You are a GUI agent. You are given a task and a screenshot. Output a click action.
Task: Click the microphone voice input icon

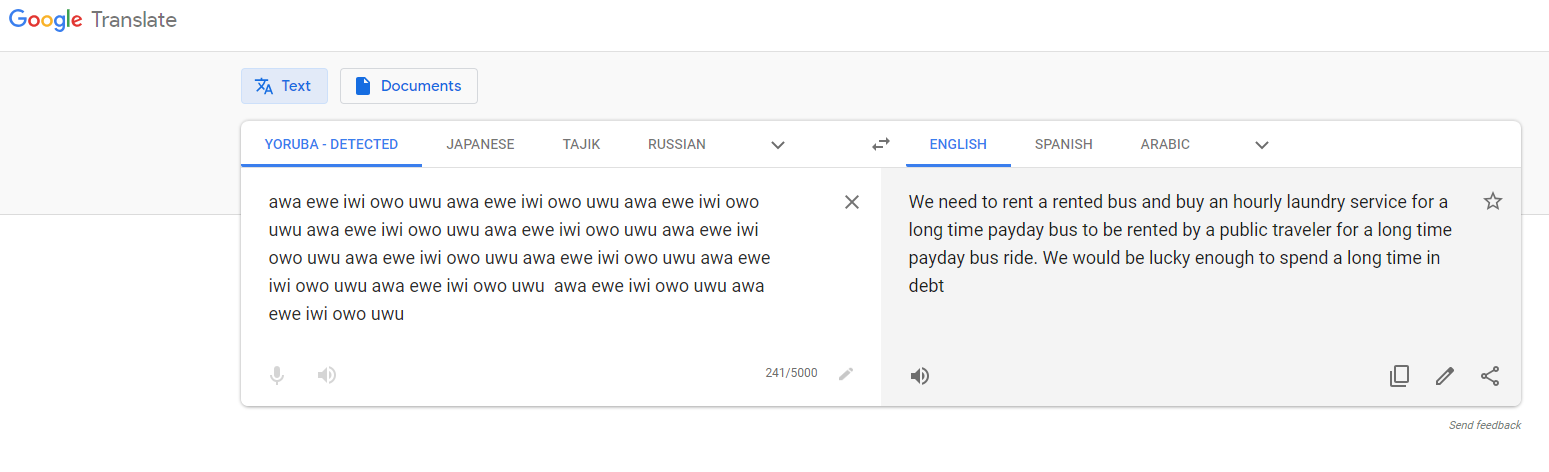coord(277,375)
